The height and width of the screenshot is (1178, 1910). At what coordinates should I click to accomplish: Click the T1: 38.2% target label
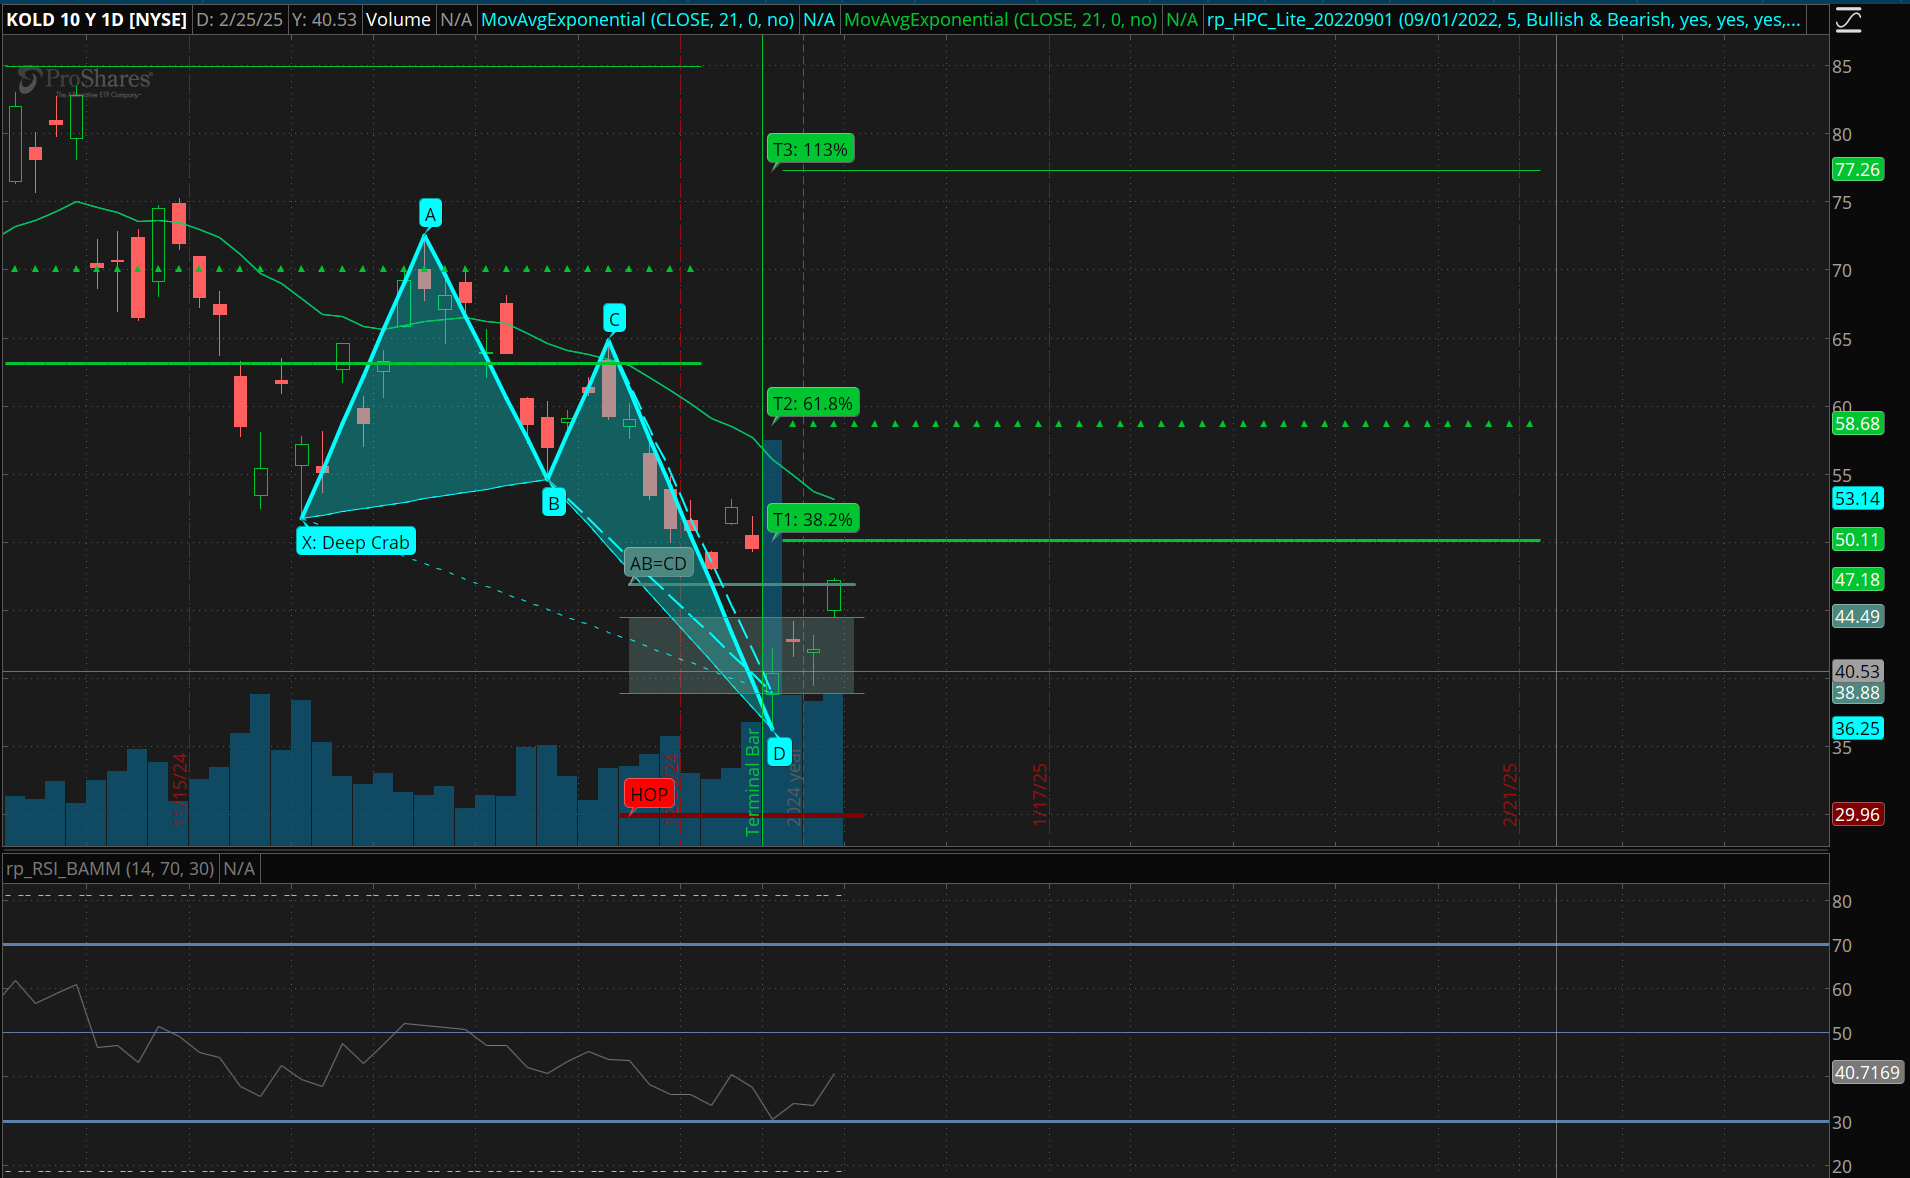(x=813, y=520)
